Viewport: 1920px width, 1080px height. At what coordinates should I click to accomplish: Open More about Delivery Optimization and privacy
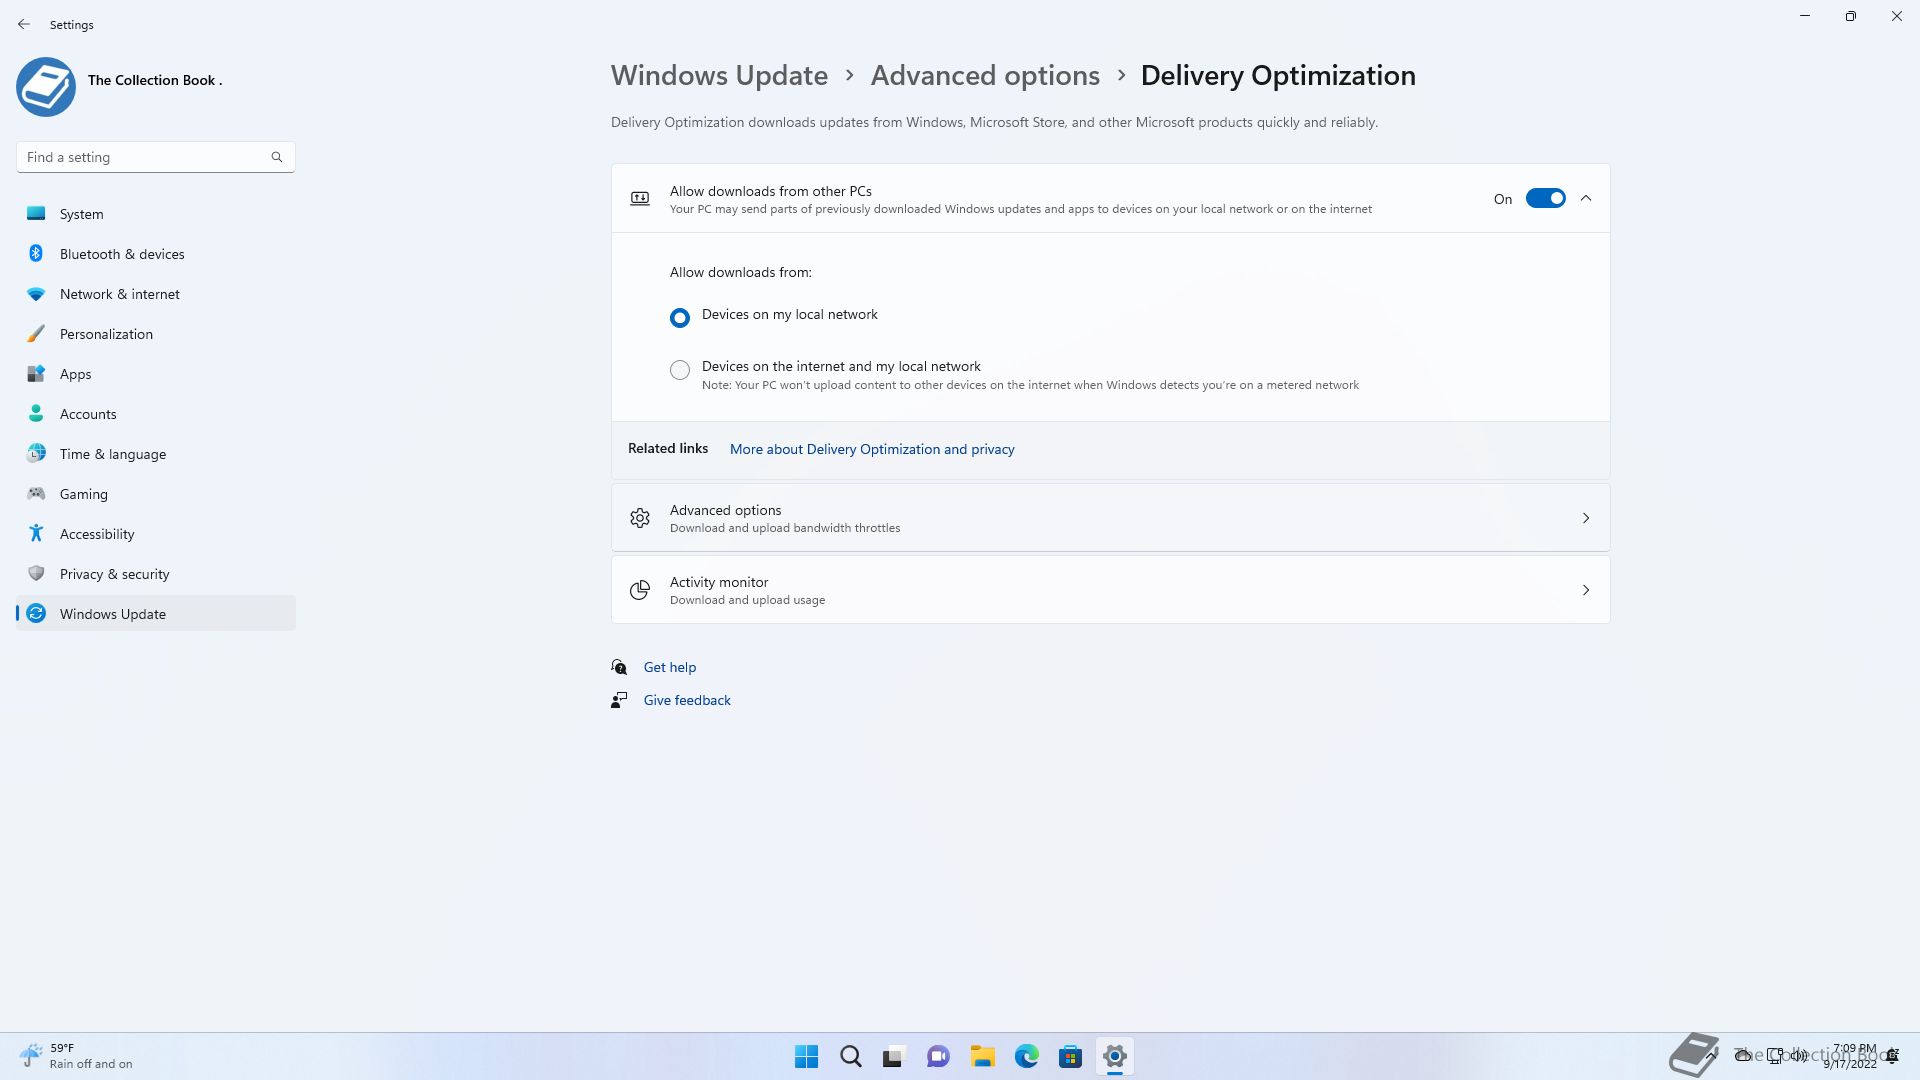(872, 449)
